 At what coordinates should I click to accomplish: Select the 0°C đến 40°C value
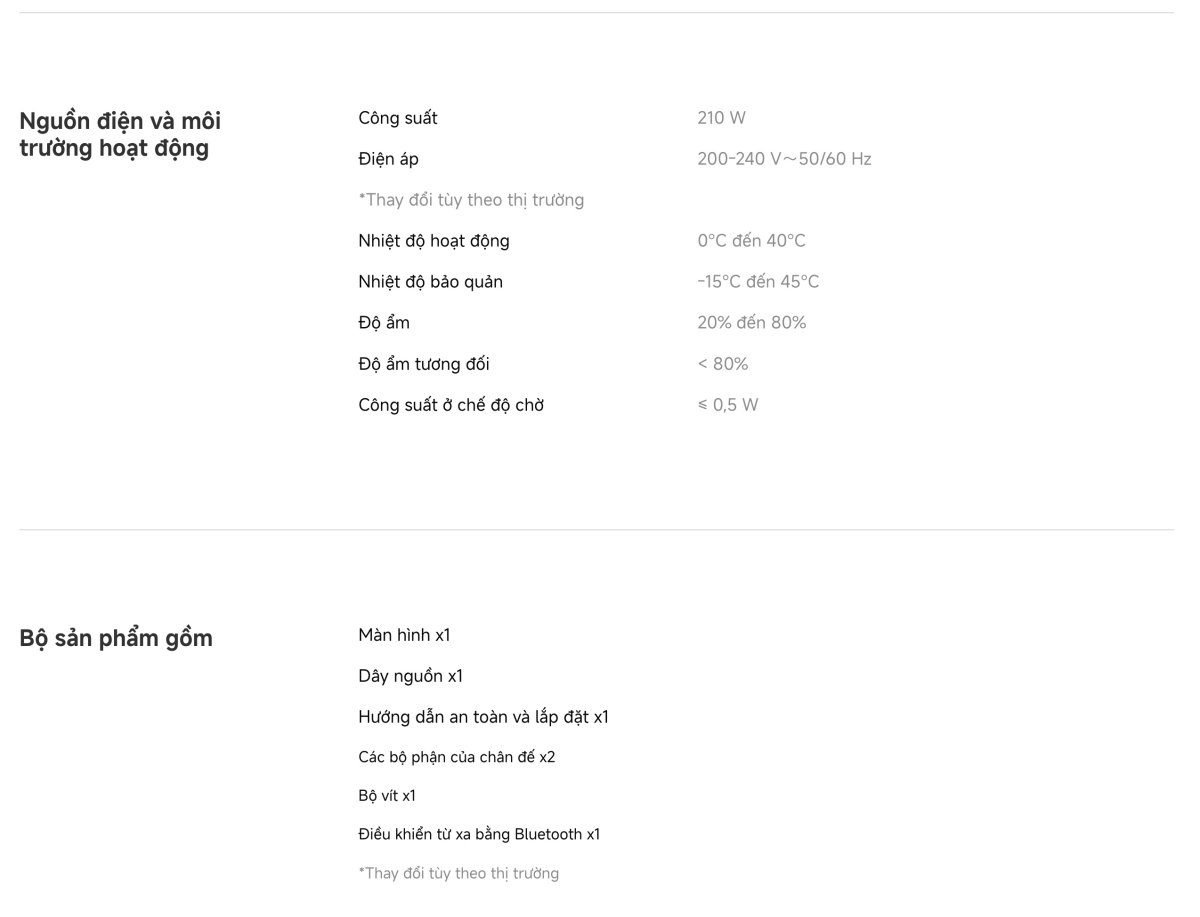(x=751, y=241)
